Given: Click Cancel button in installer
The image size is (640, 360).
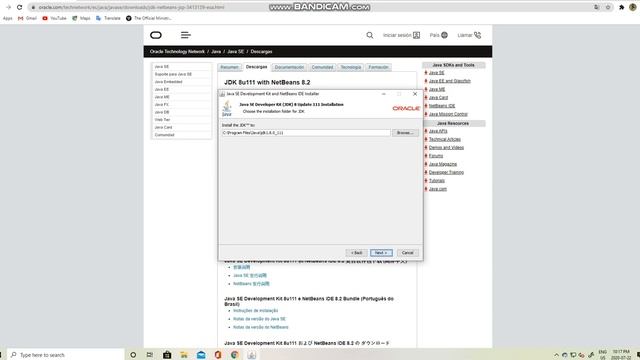Looking at the screenshot, I should coord(407,253).
